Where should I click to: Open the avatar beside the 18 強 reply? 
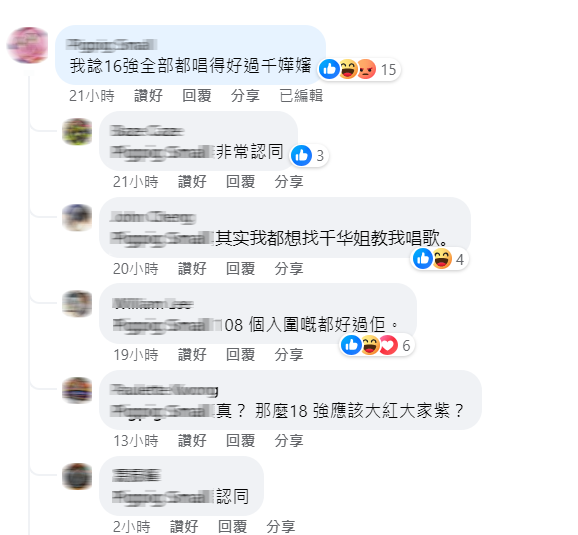77,390
